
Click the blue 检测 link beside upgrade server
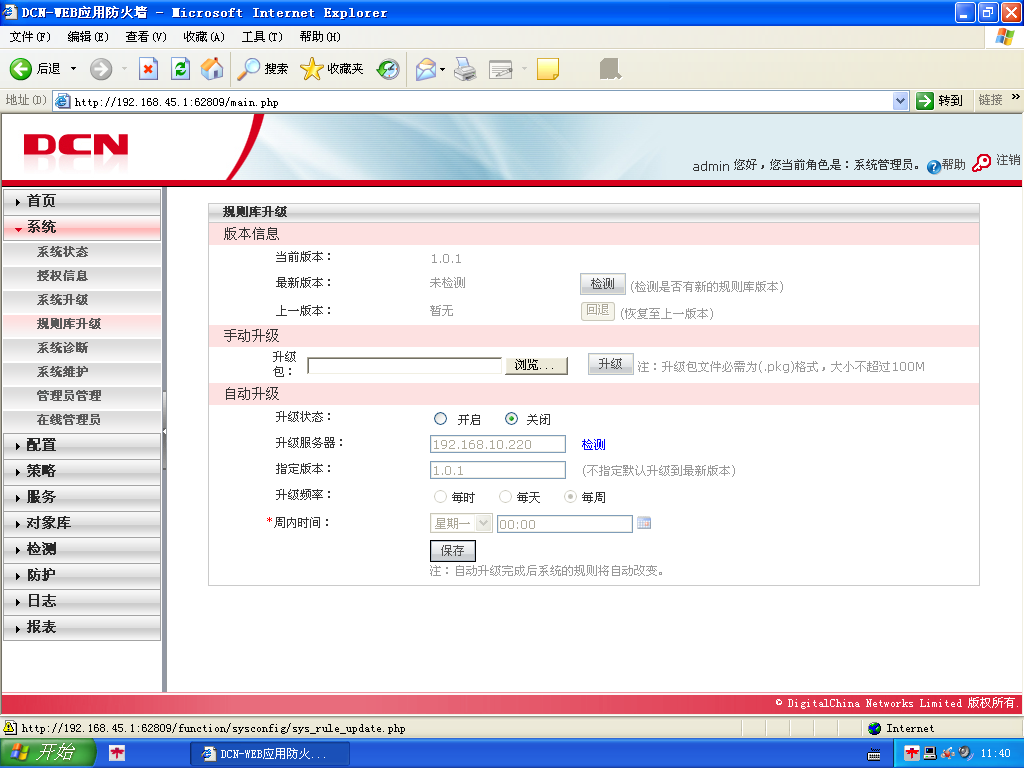tap(593, 445)
